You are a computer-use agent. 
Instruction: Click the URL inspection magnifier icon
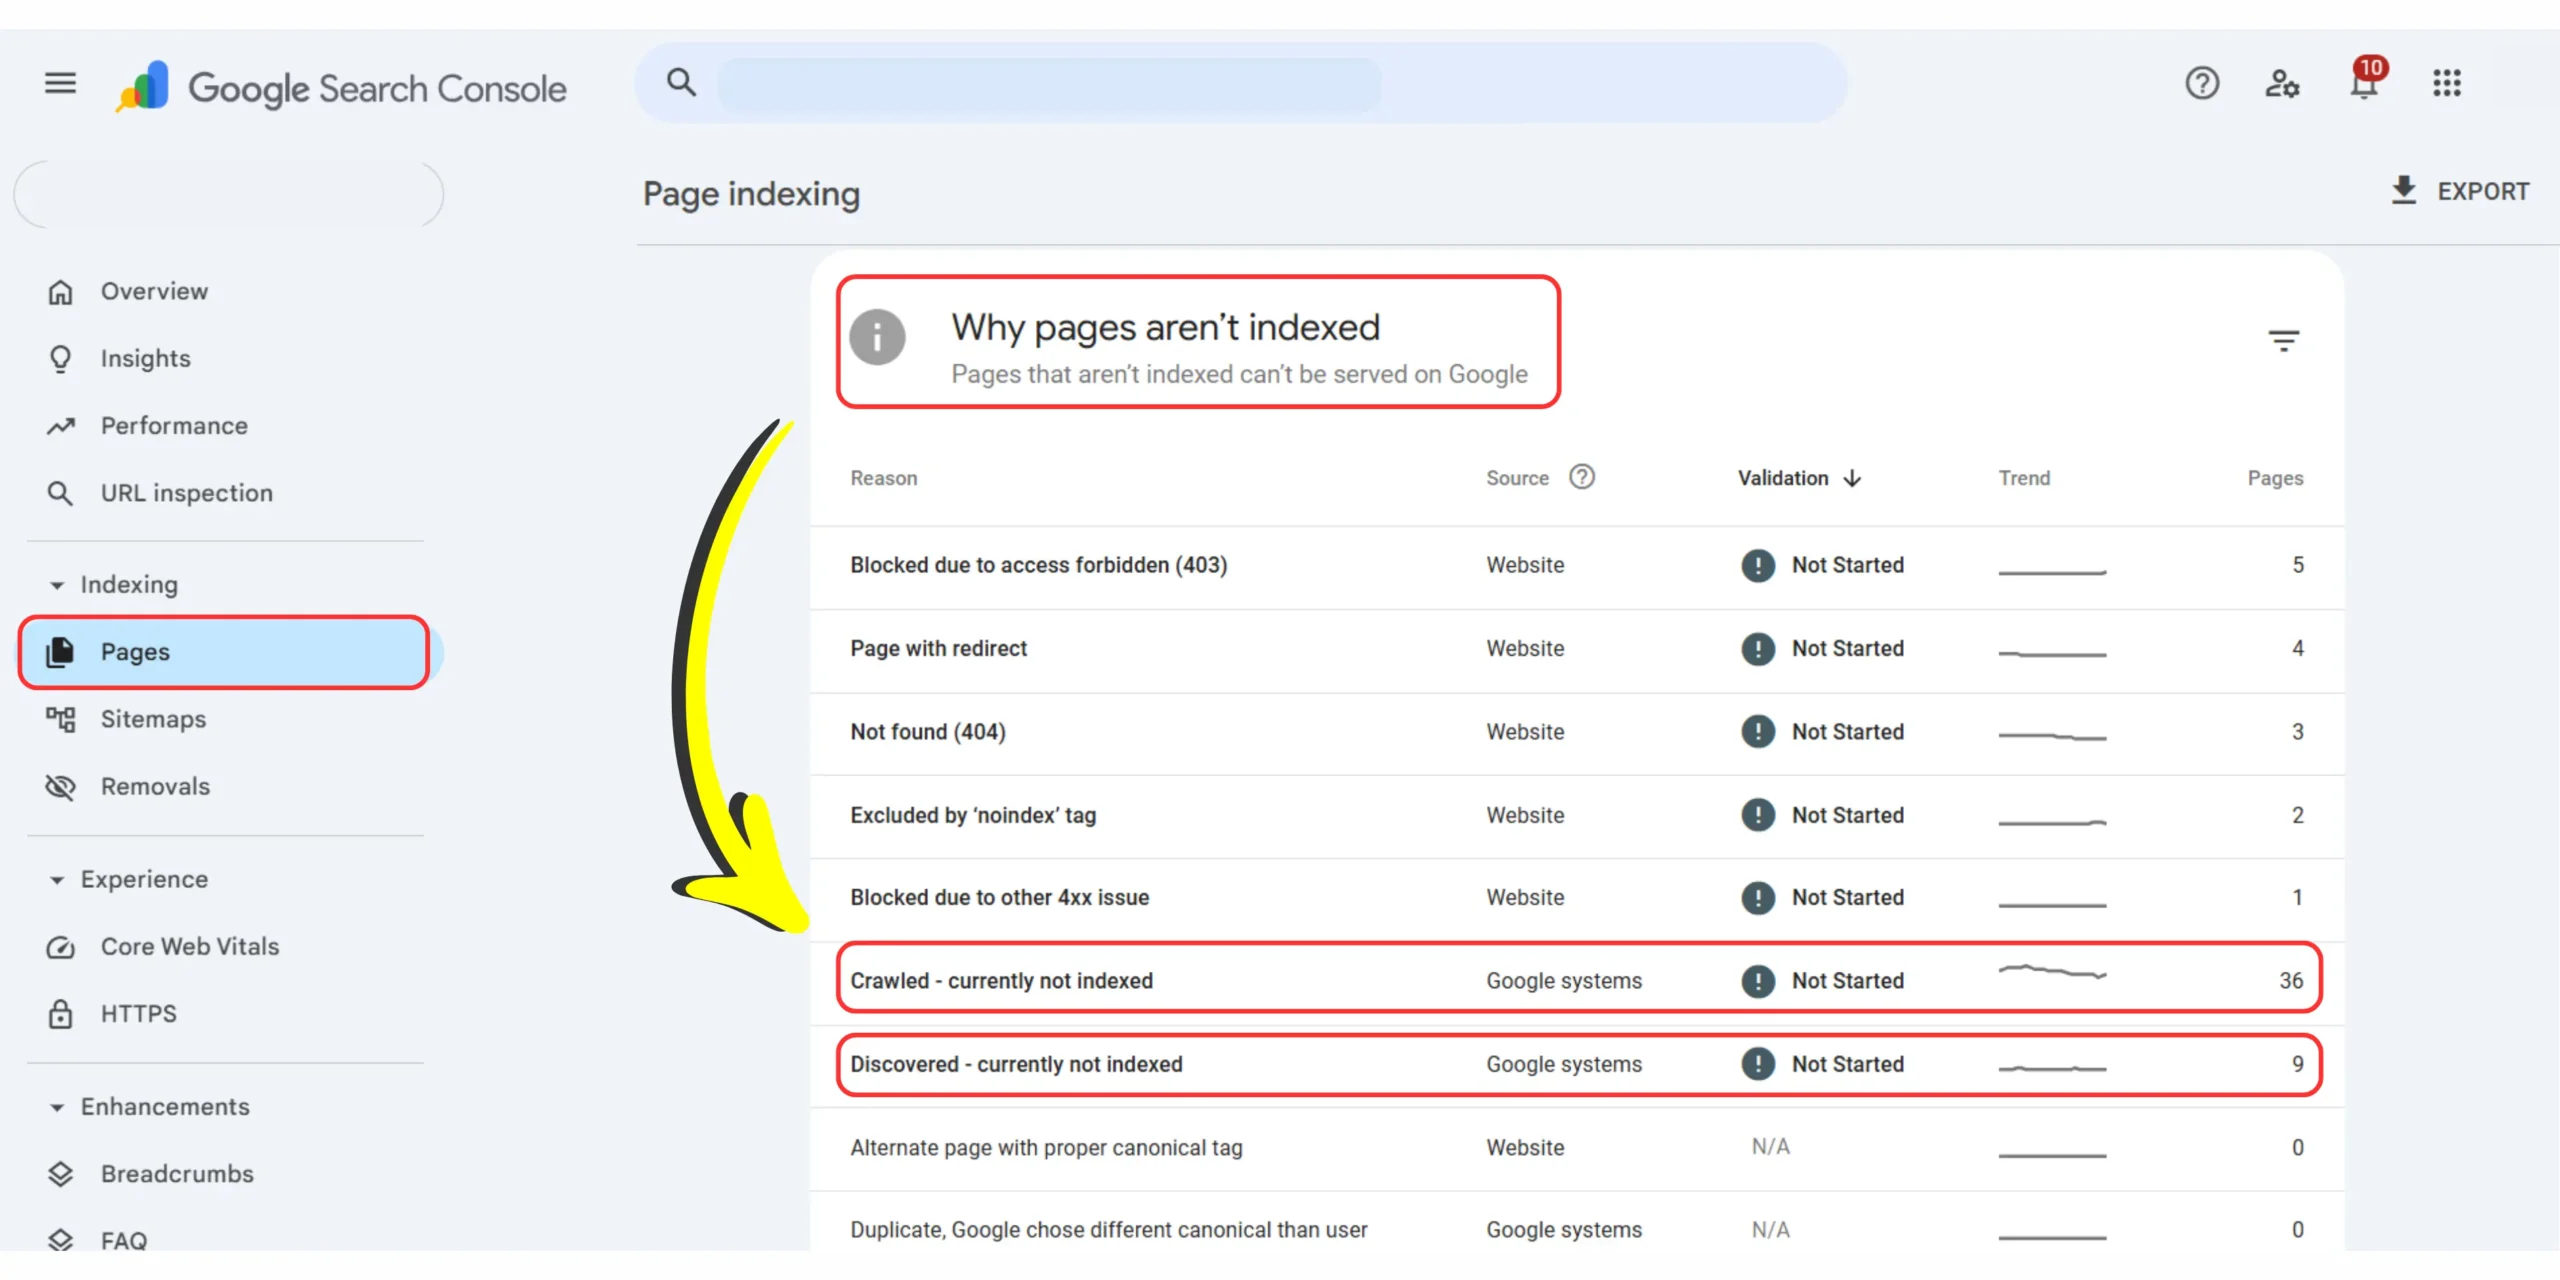click(60, 493)
